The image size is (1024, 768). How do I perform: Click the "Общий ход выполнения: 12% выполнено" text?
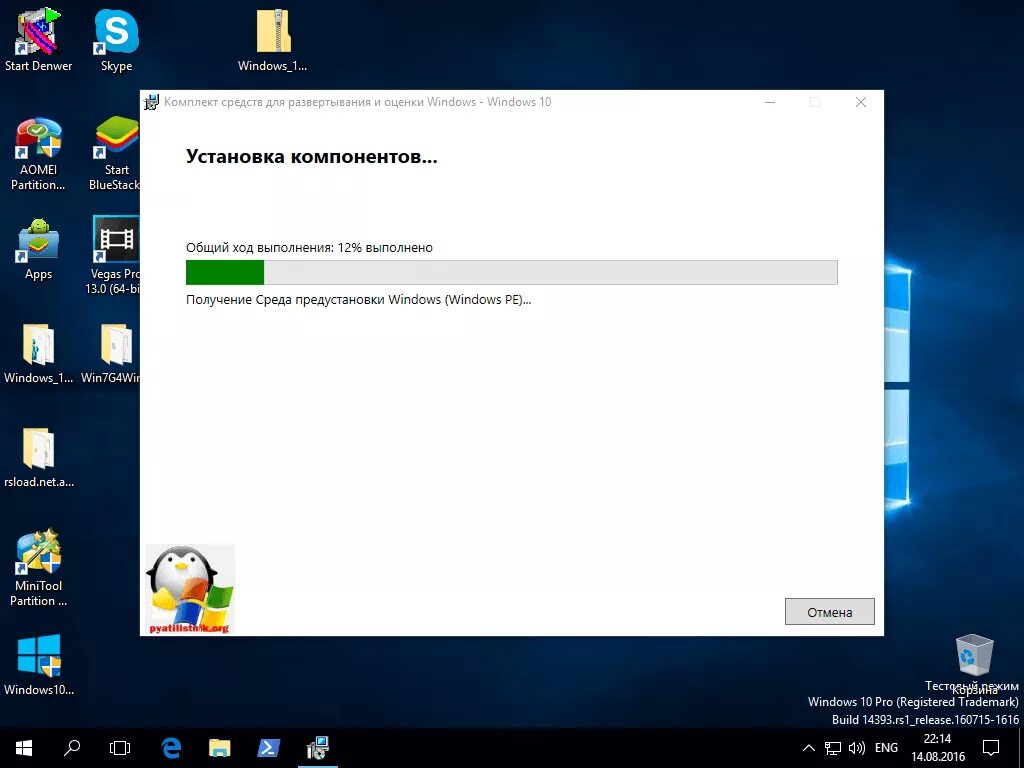[309, 248]
